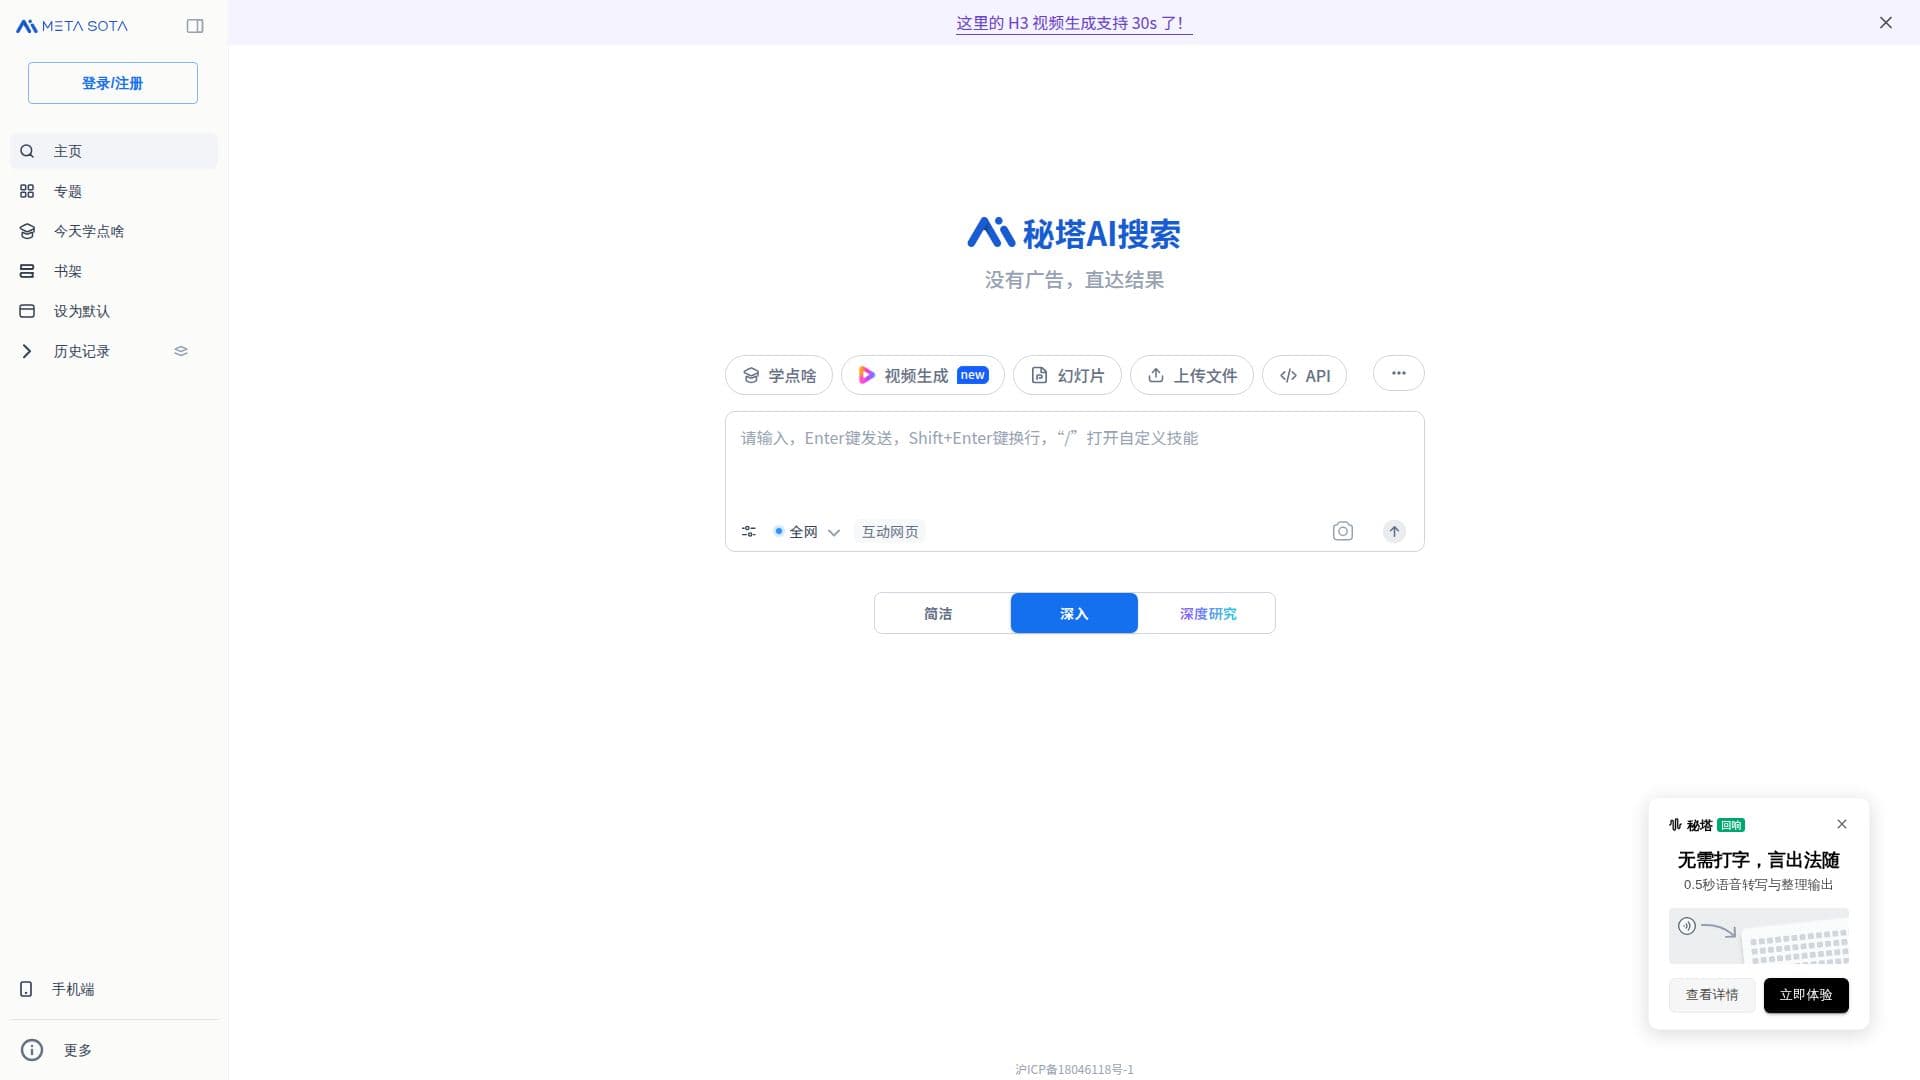This screenshot has width=1920, height=1080.
Task: Click the send arrow button
Action: (x=1394, y=531)
